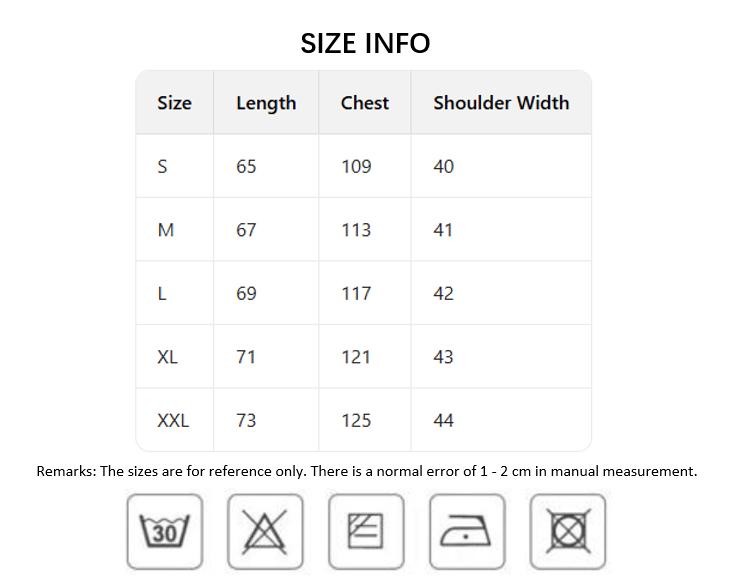Click the Chest column header

click(365, 103)
